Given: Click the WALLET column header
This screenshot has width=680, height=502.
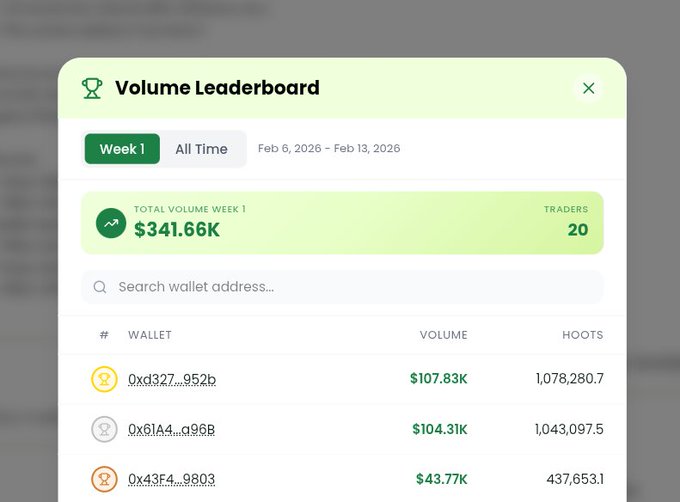Looking at the screenshot, I should pyautogui.click(x=150, y=335).
